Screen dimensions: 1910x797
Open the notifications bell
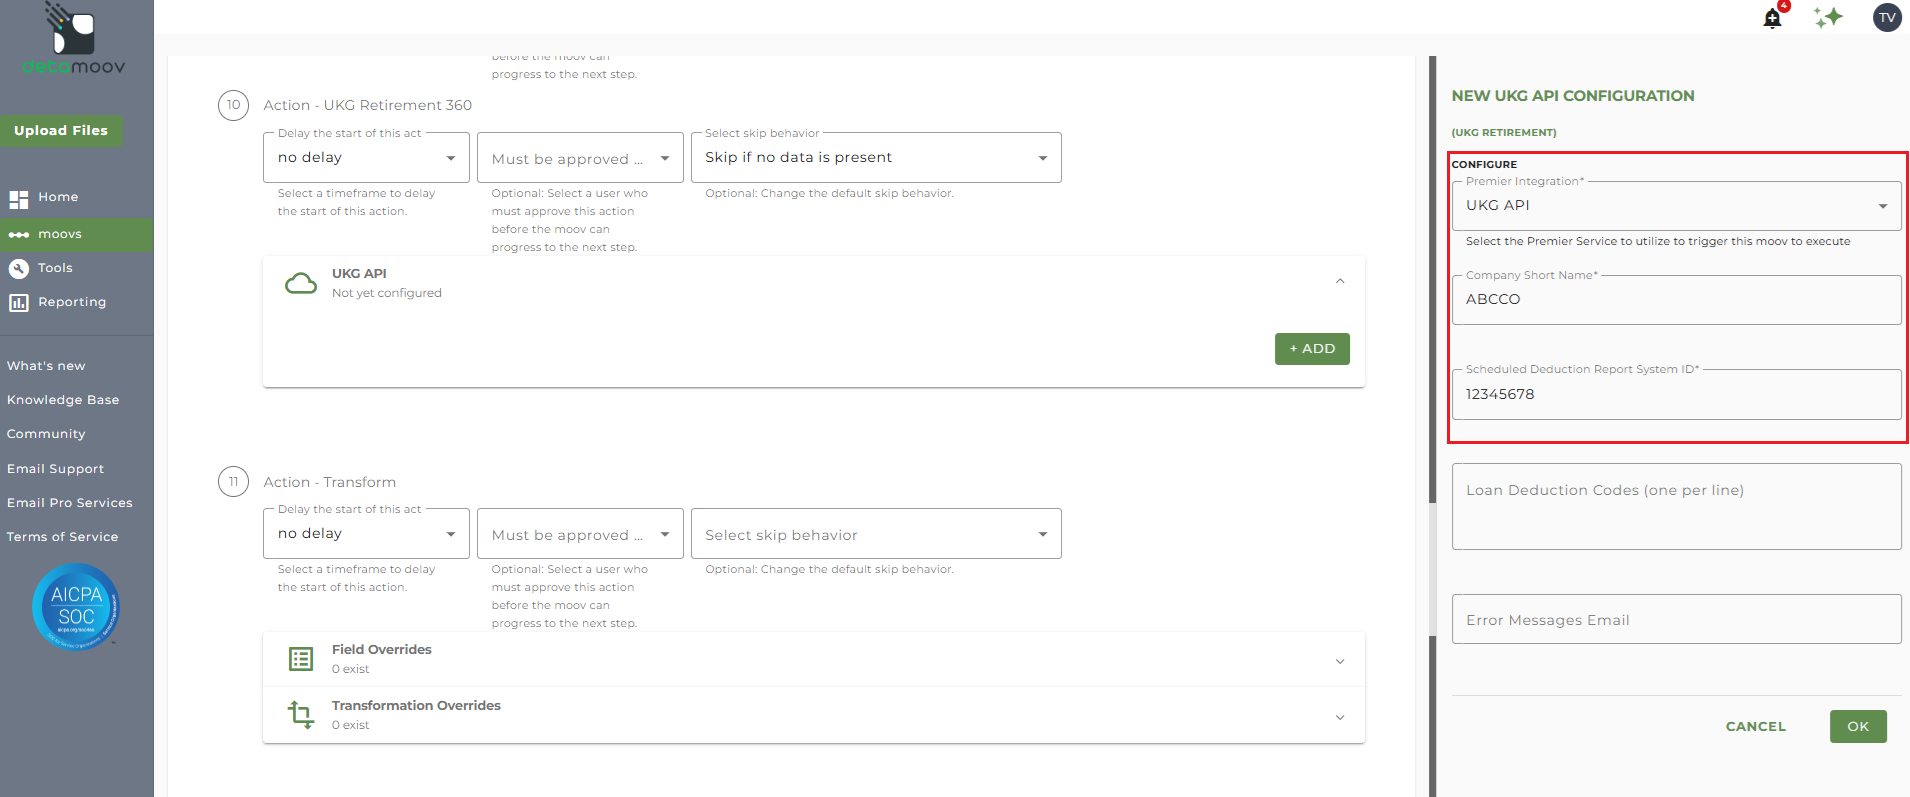(1772, 18)
